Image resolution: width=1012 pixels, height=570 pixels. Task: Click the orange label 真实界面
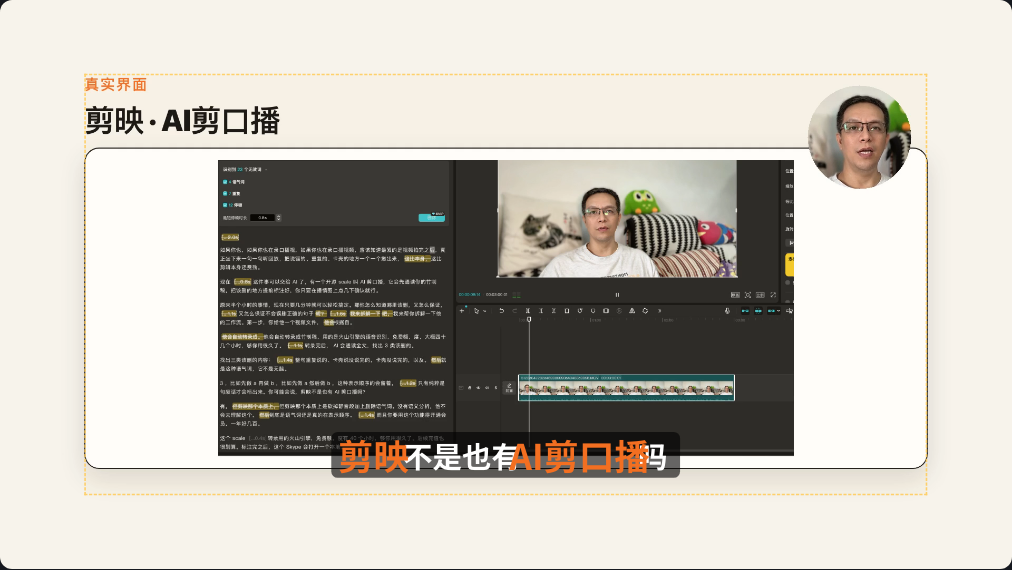116,85
